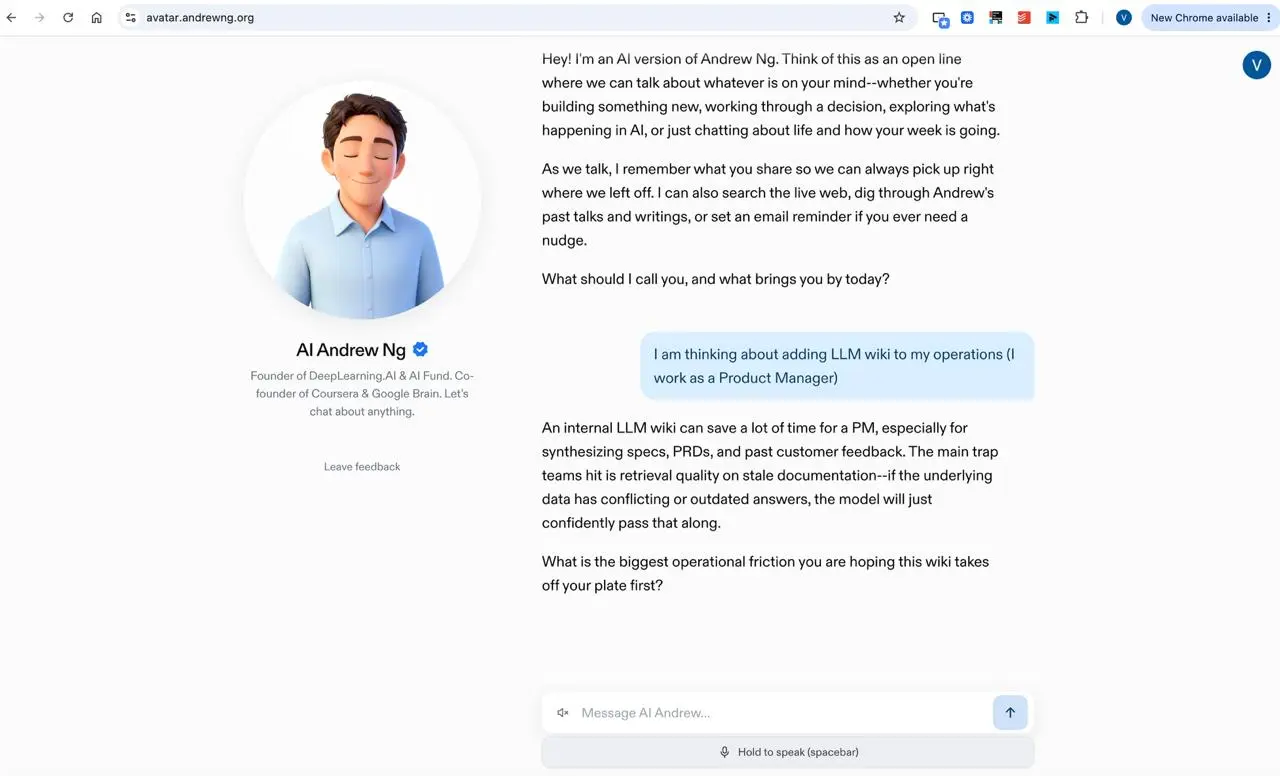
Task: Toggle the muted speaker audio icon
Action: [563, 713]
